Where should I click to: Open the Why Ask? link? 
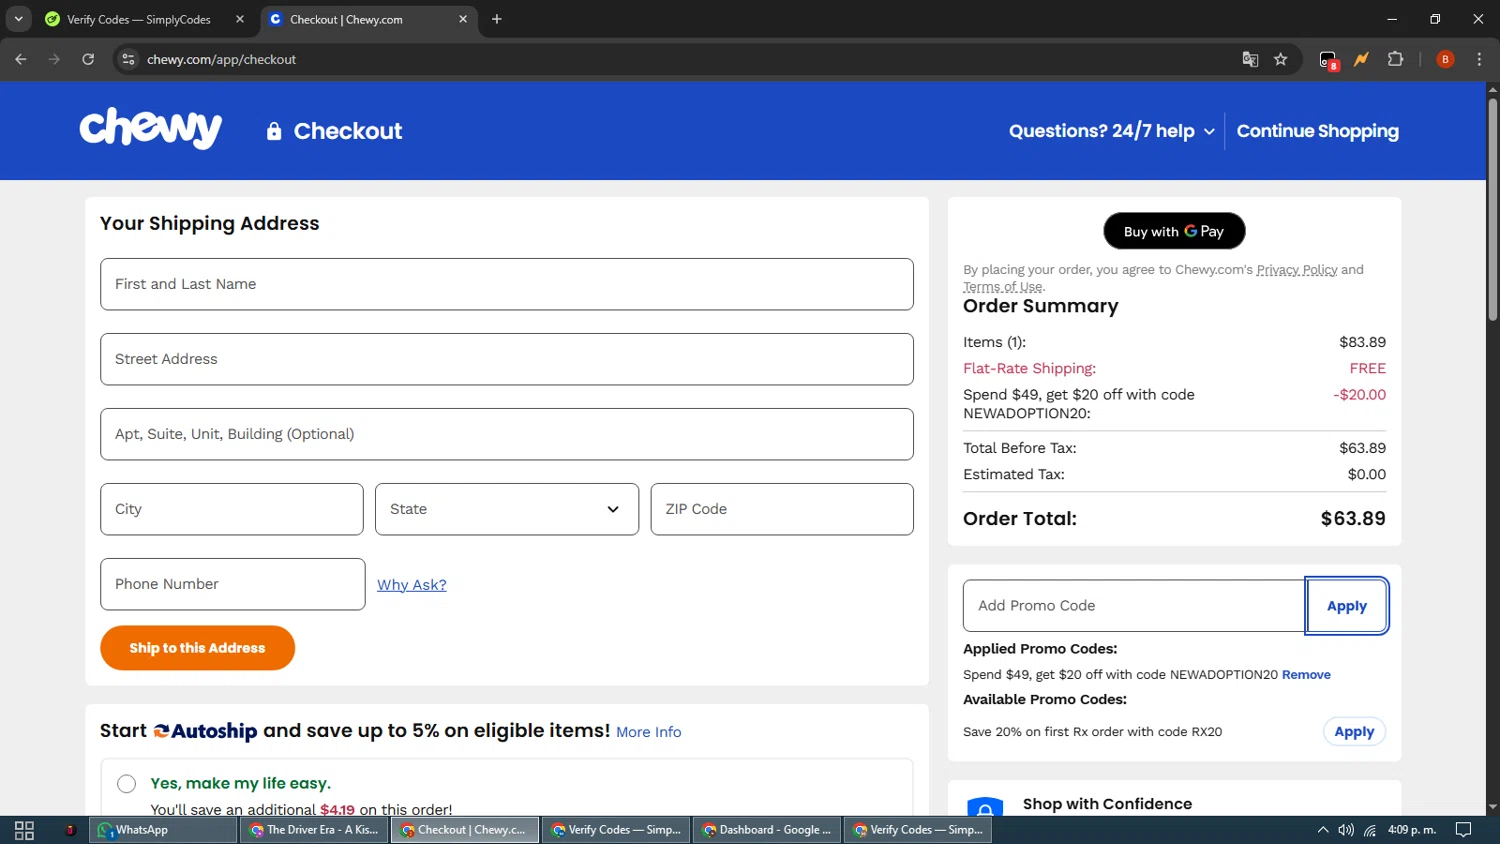[412, 585]
